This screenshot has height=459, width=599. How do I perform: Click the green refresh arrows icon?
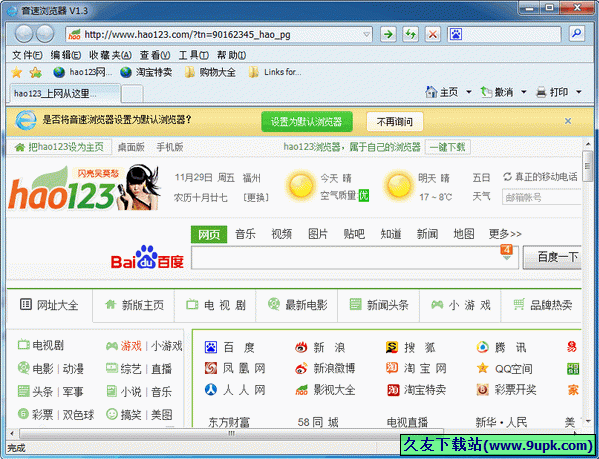coord(410,35)
